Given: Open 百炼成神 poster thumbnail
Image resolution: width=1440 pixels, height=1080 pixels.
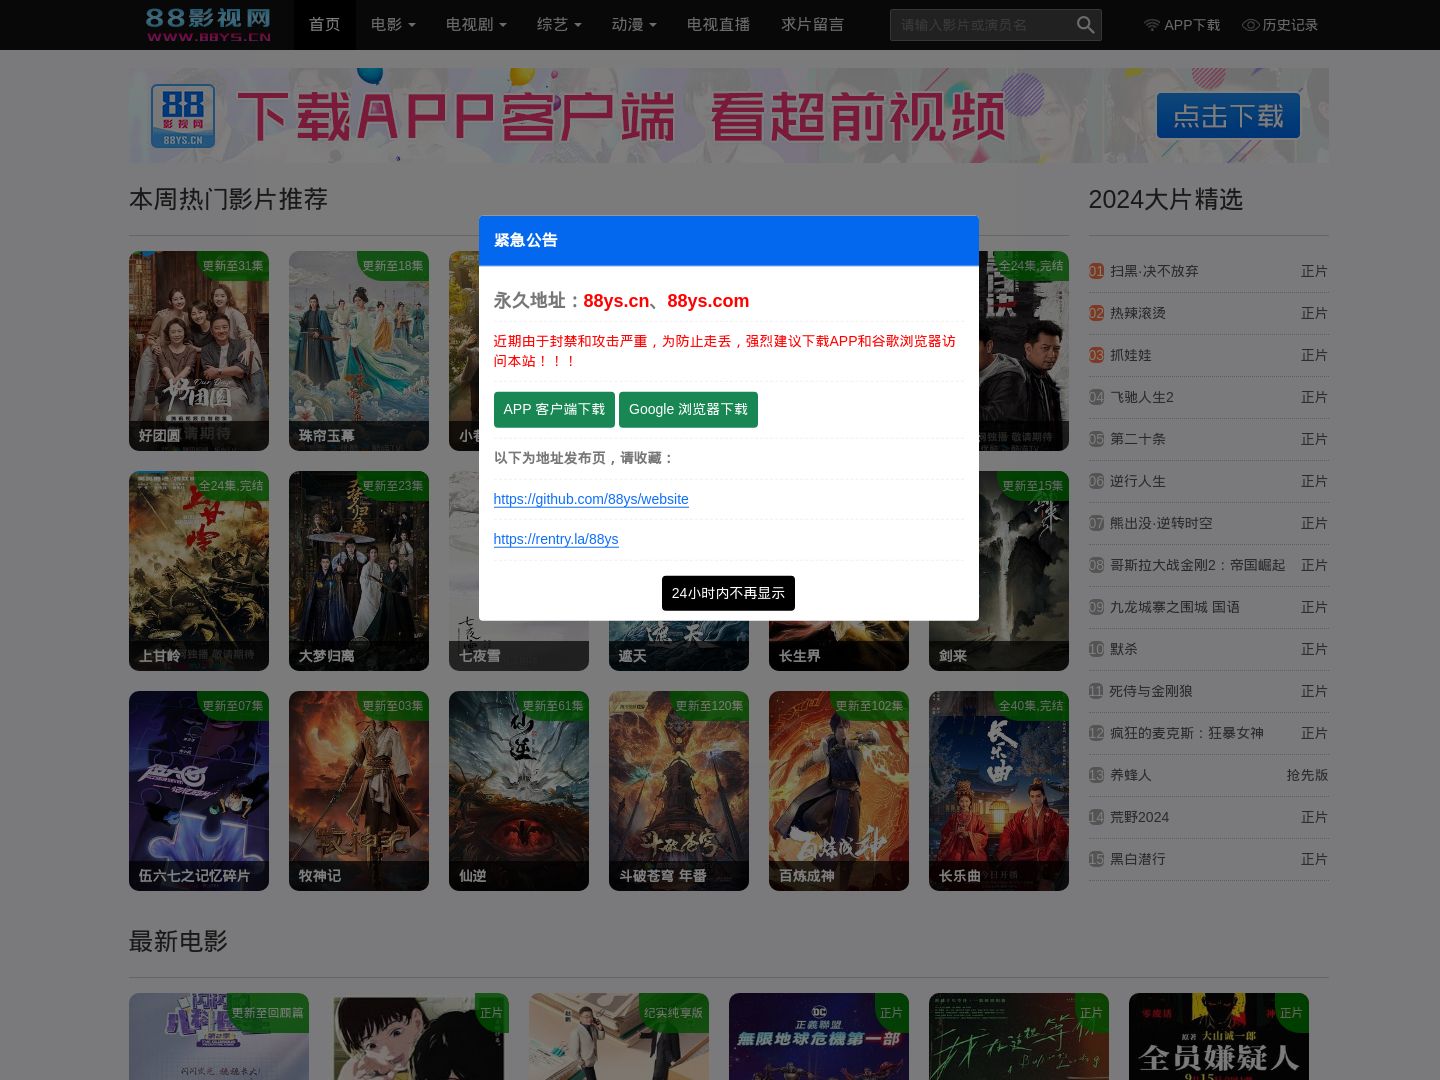Looking at the screenshot, I should point(839,791).
